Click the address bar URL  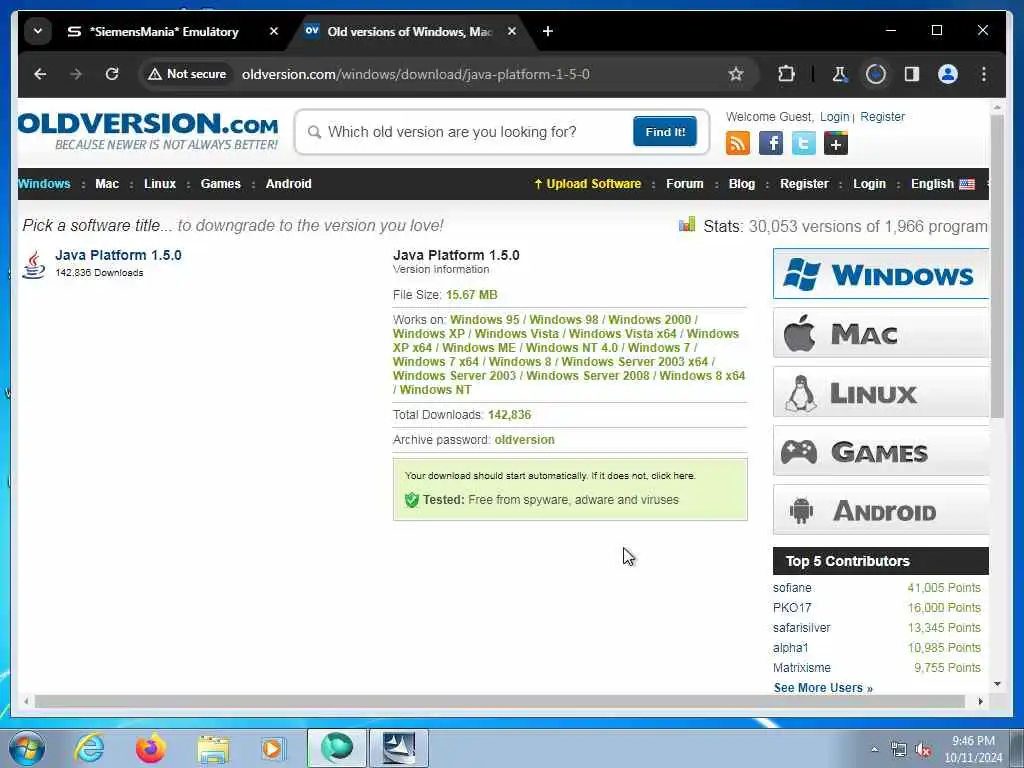(415, 74)
